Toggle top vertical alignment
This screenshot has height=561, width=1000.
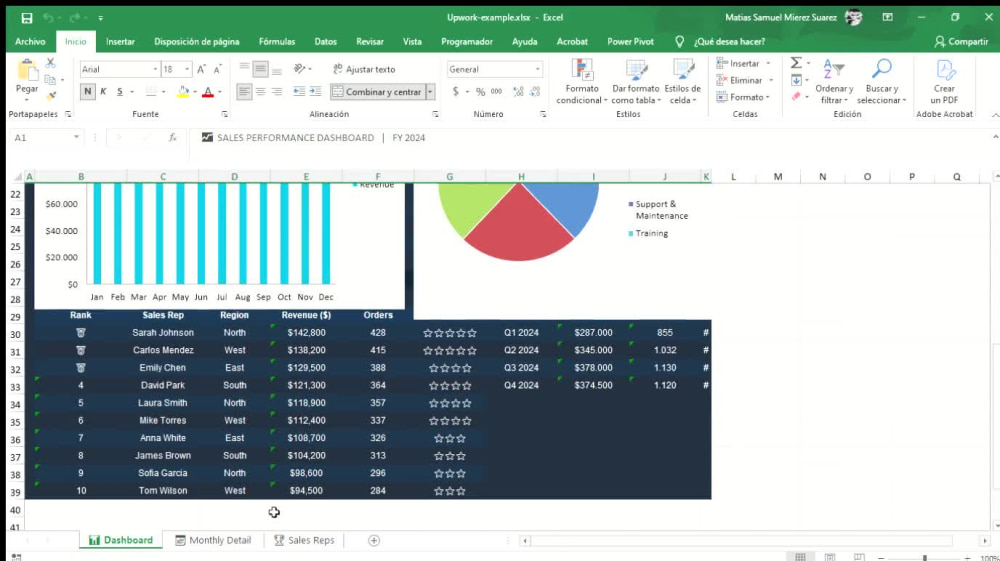pyautogui.click(x=244, y=68)
